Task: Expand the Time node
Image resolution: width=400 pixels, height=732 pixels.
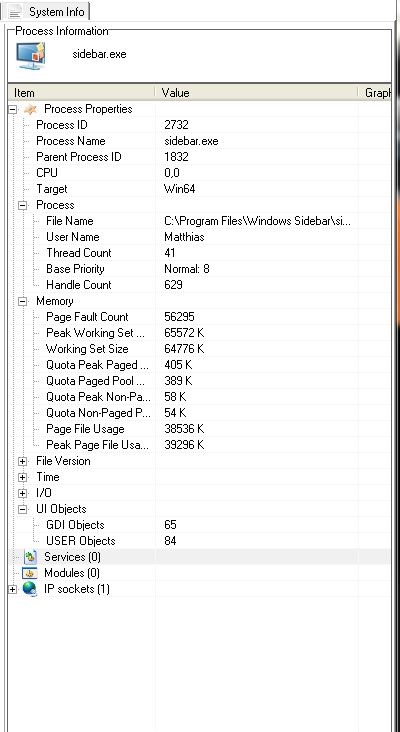Action: (x=22, y=478)
